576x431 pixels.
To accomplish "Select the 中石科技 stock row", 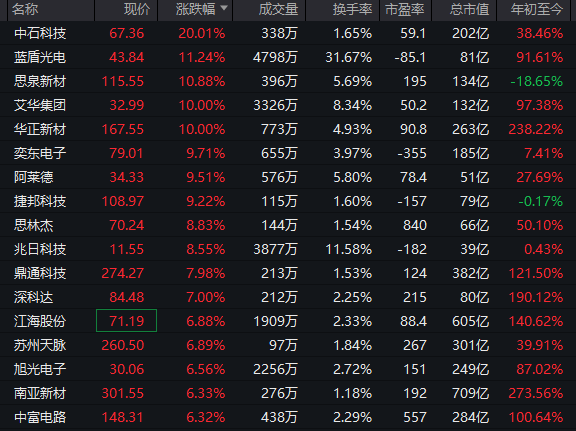I will click(288, 33).
